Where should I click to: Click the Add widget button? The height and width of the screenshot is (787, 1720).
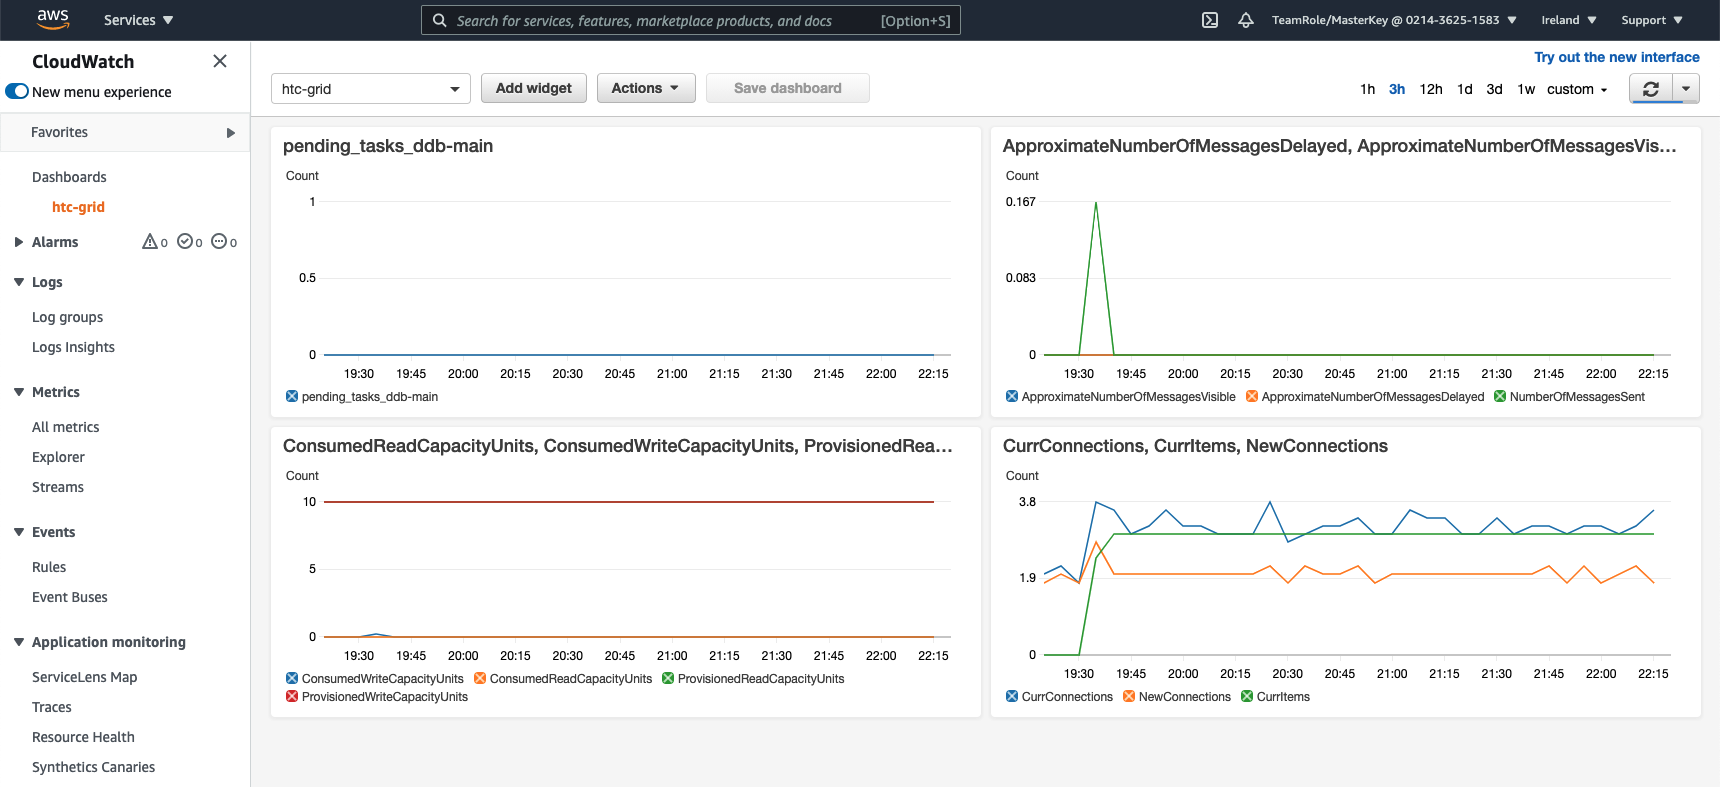pos(533,88)
